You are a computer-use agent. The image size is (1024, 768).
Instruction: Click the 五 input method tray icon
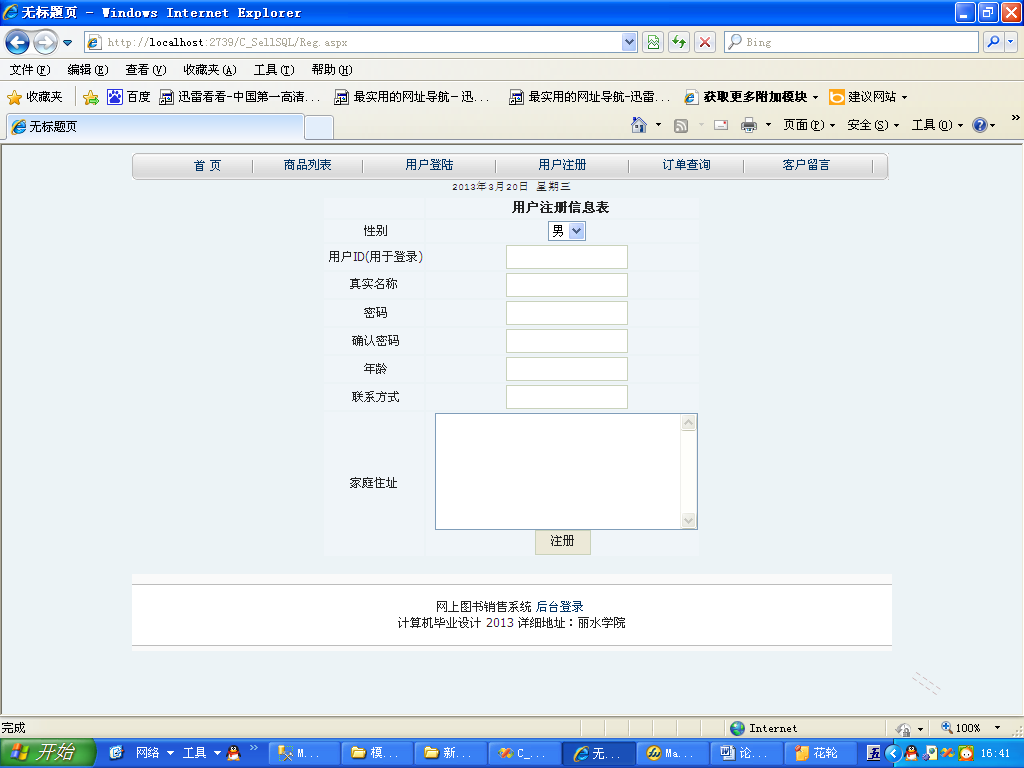873,753
